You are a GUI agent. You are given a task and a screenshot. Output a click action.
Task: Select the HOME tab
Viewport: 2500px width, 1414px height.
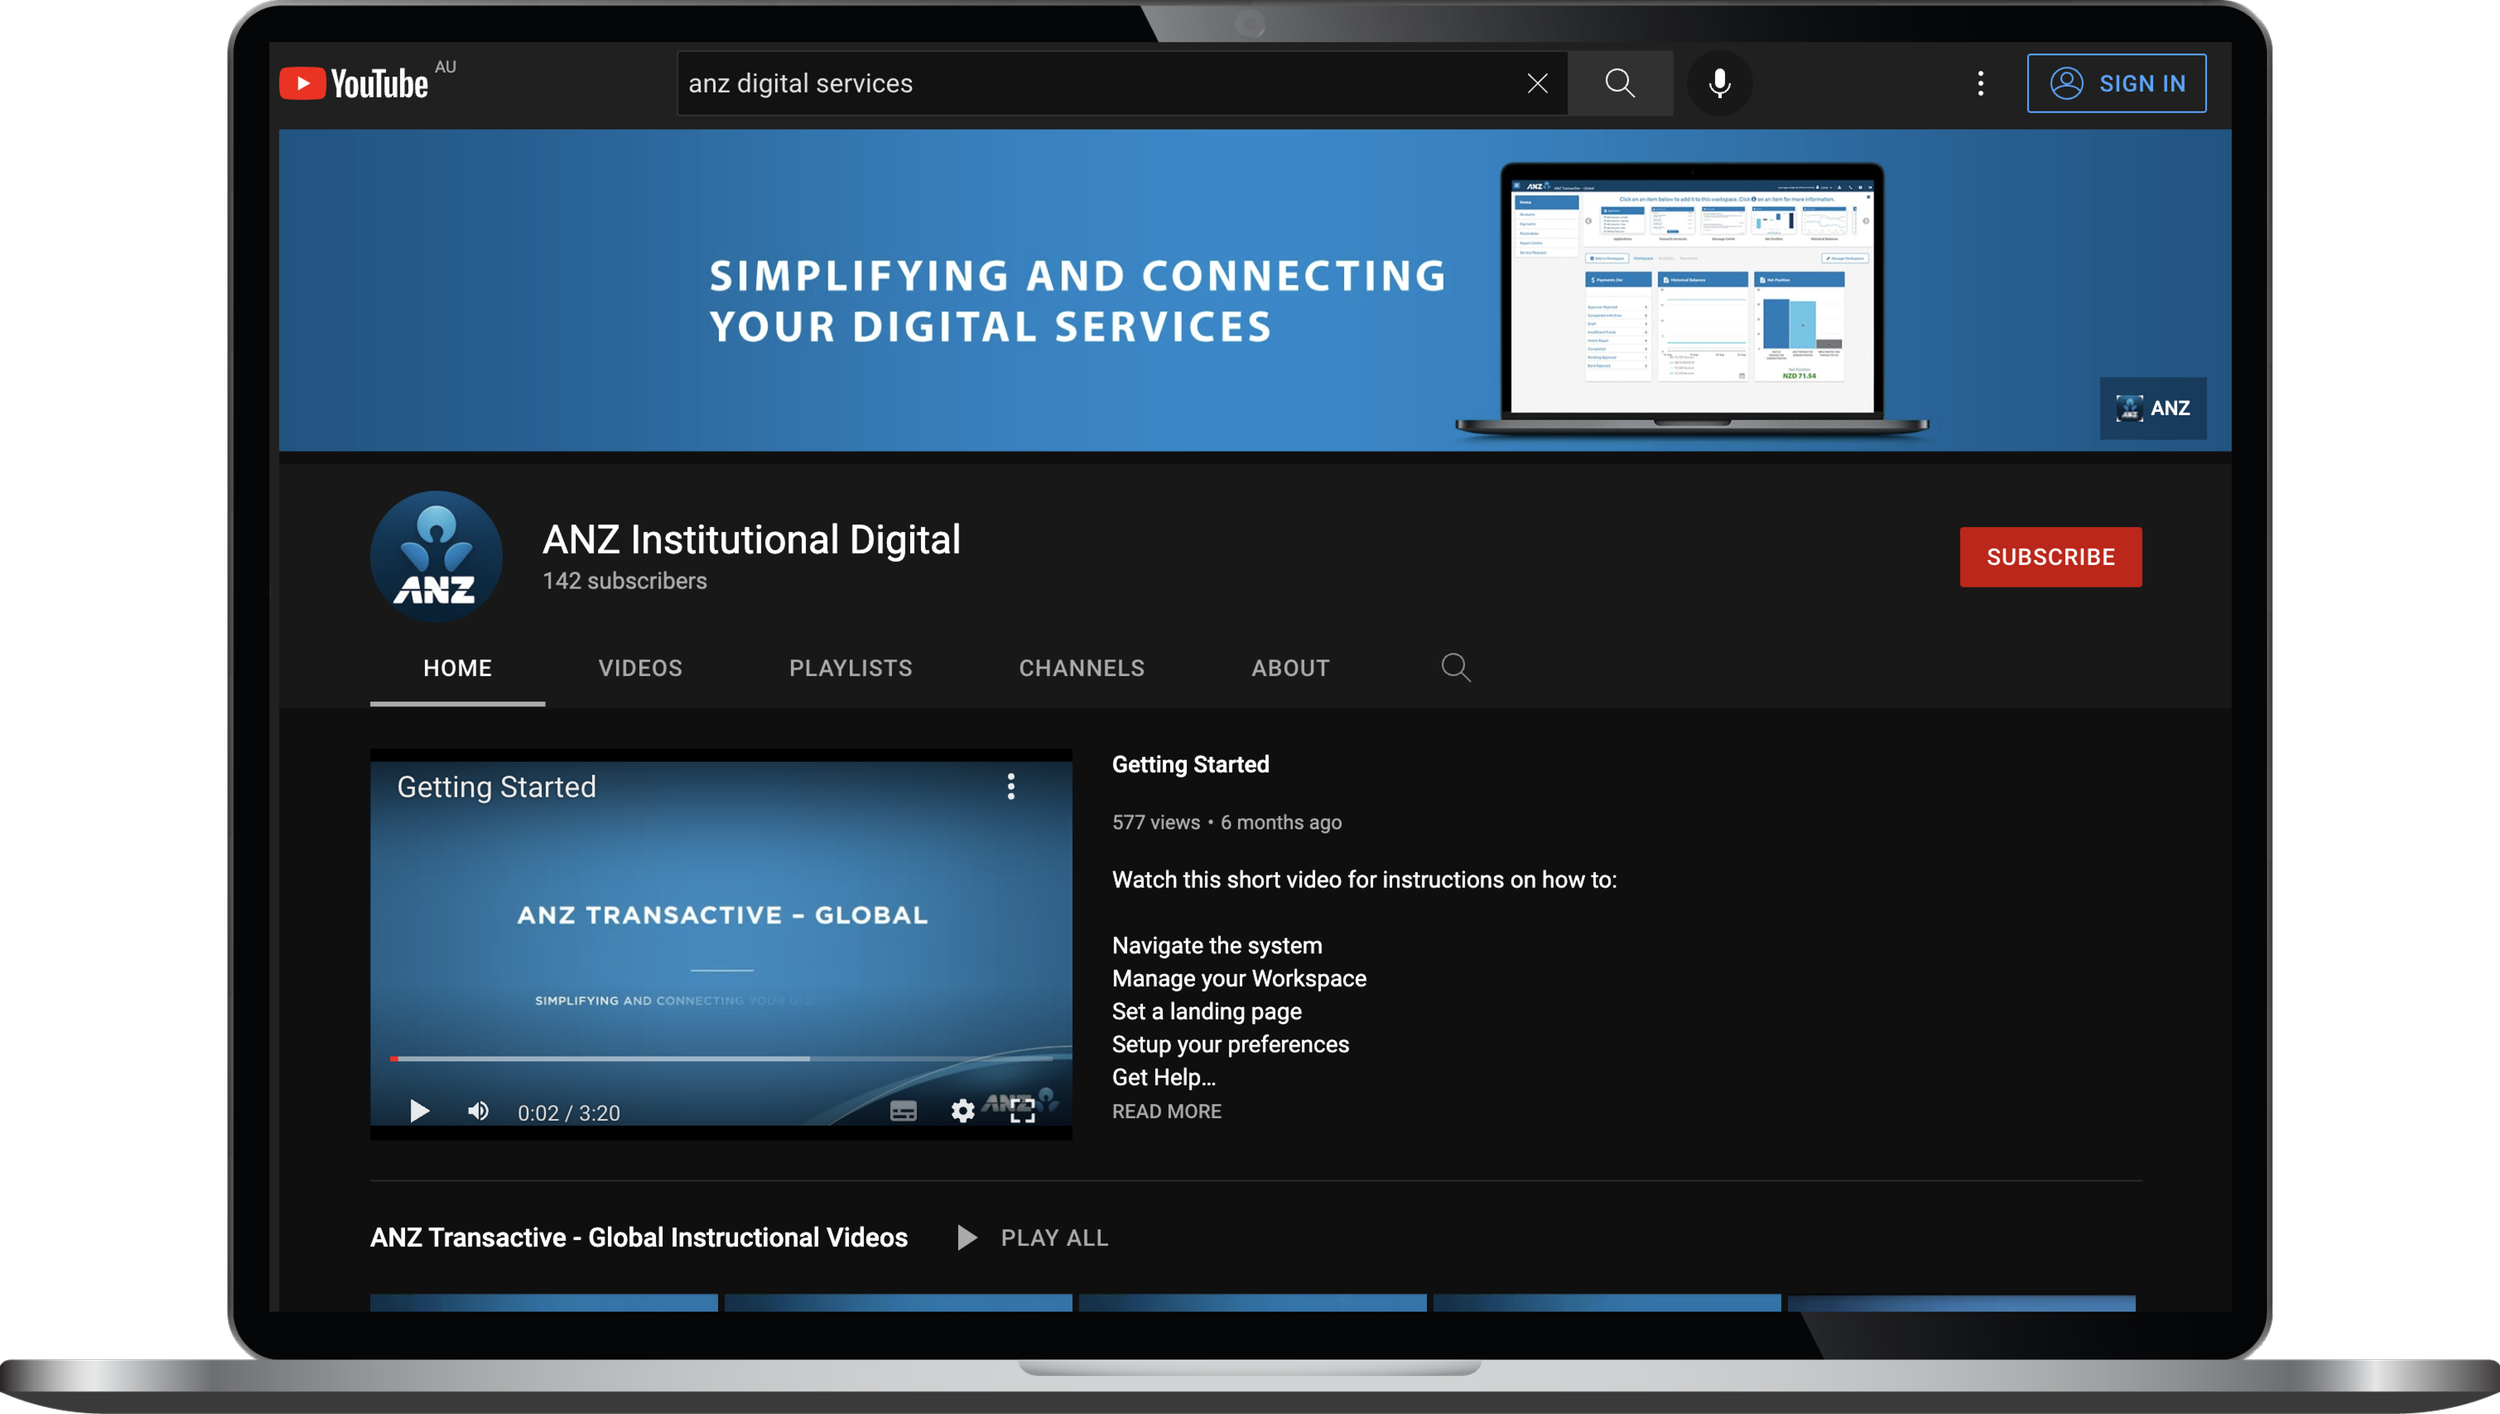pyautogui.click(x=457, y=668)
